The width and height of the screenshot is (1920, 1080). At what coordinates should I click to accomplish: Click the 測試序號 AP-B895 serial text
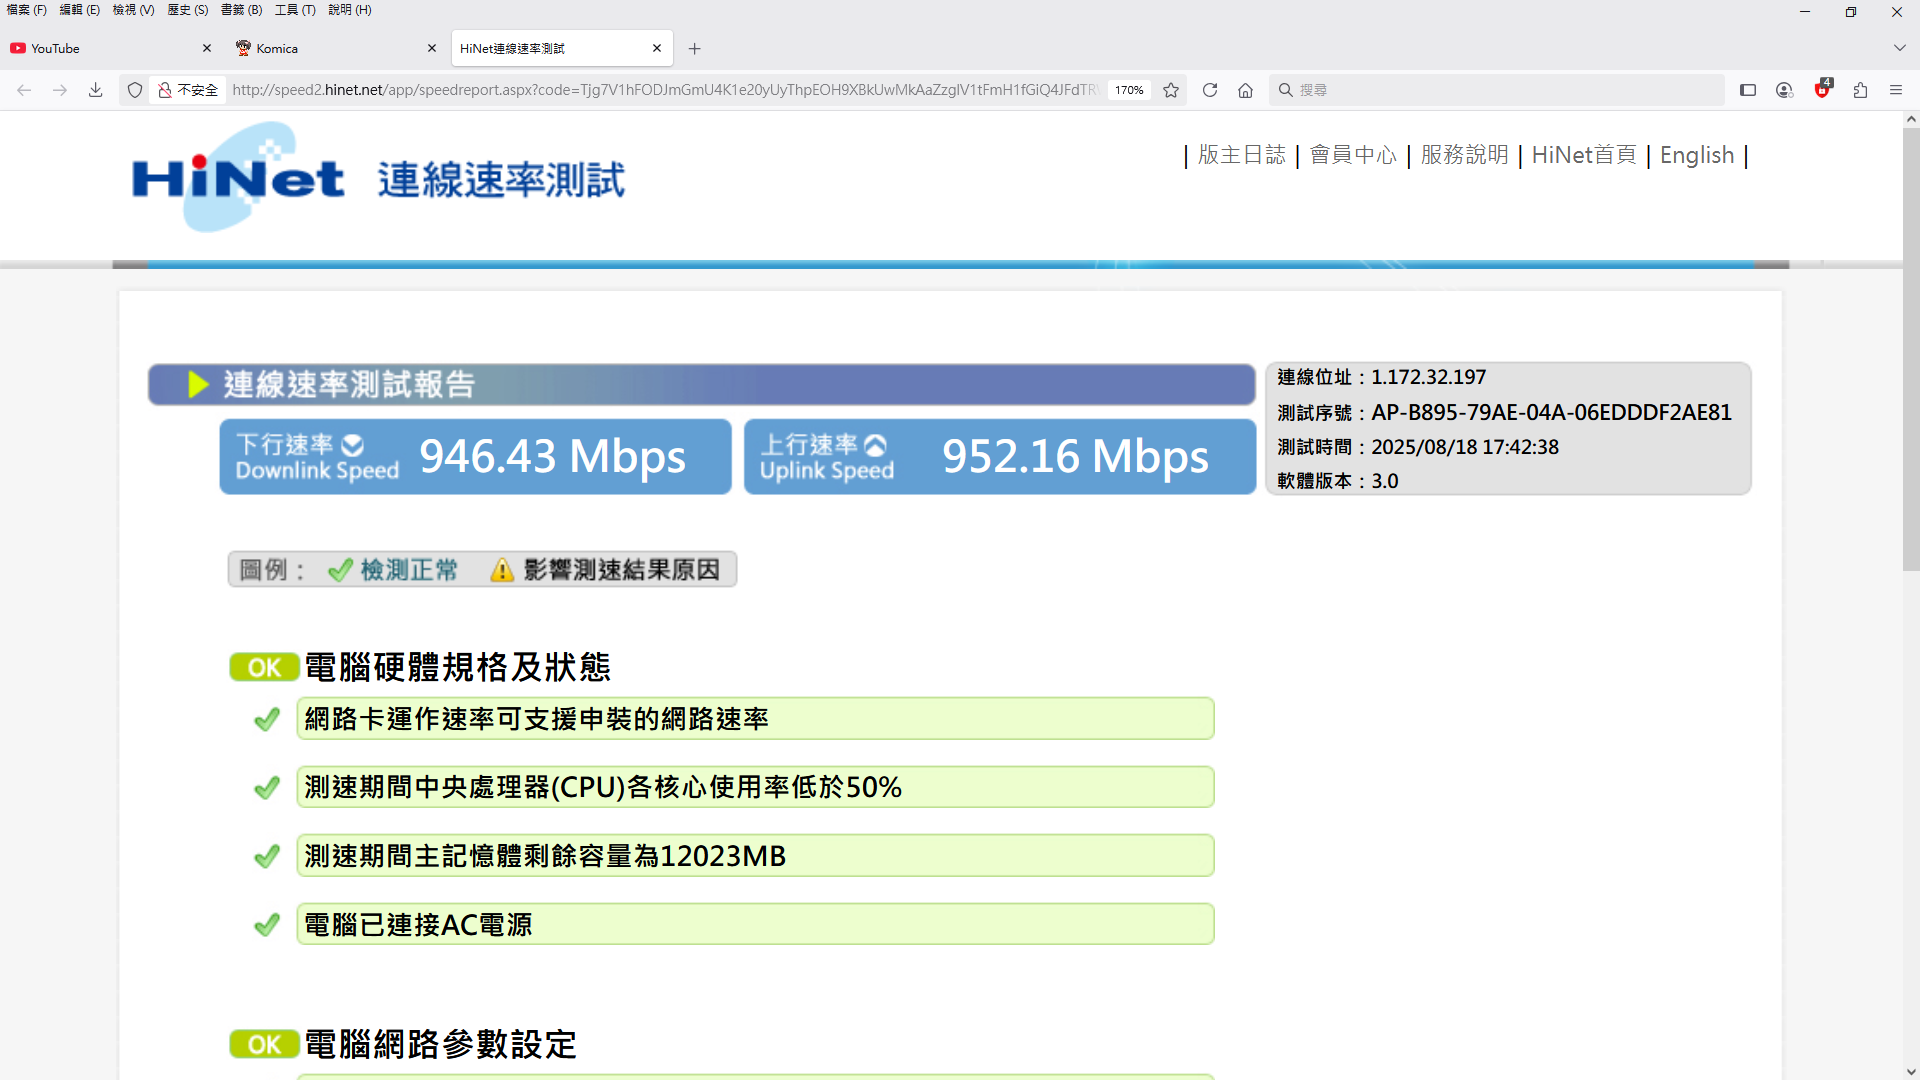pos(1504,412)
